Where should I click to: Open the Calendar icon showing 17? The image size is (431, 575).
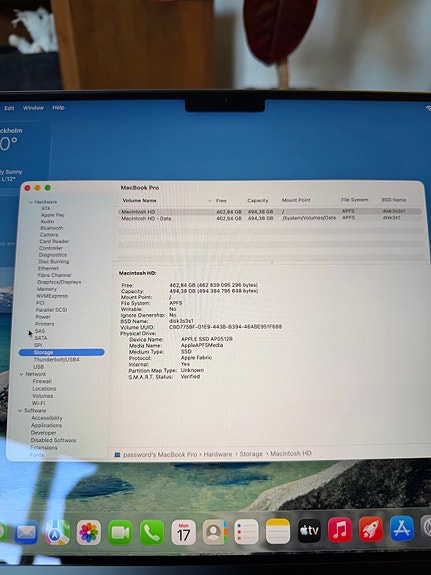pyautogui.click(x=183, y=532)
